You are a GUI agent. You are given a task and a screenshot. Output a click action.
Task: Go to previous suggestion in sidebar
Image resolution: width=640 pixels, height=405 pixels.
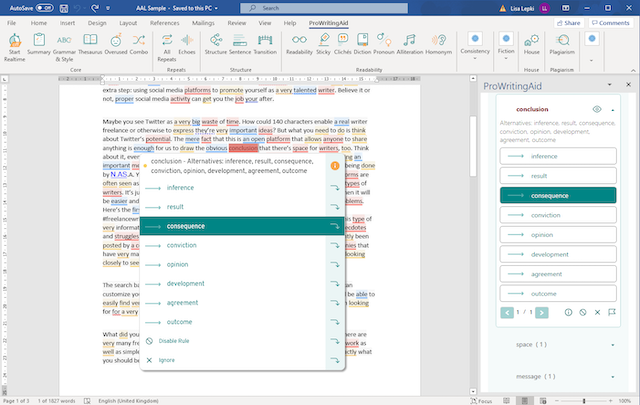[x=507, y=313]
